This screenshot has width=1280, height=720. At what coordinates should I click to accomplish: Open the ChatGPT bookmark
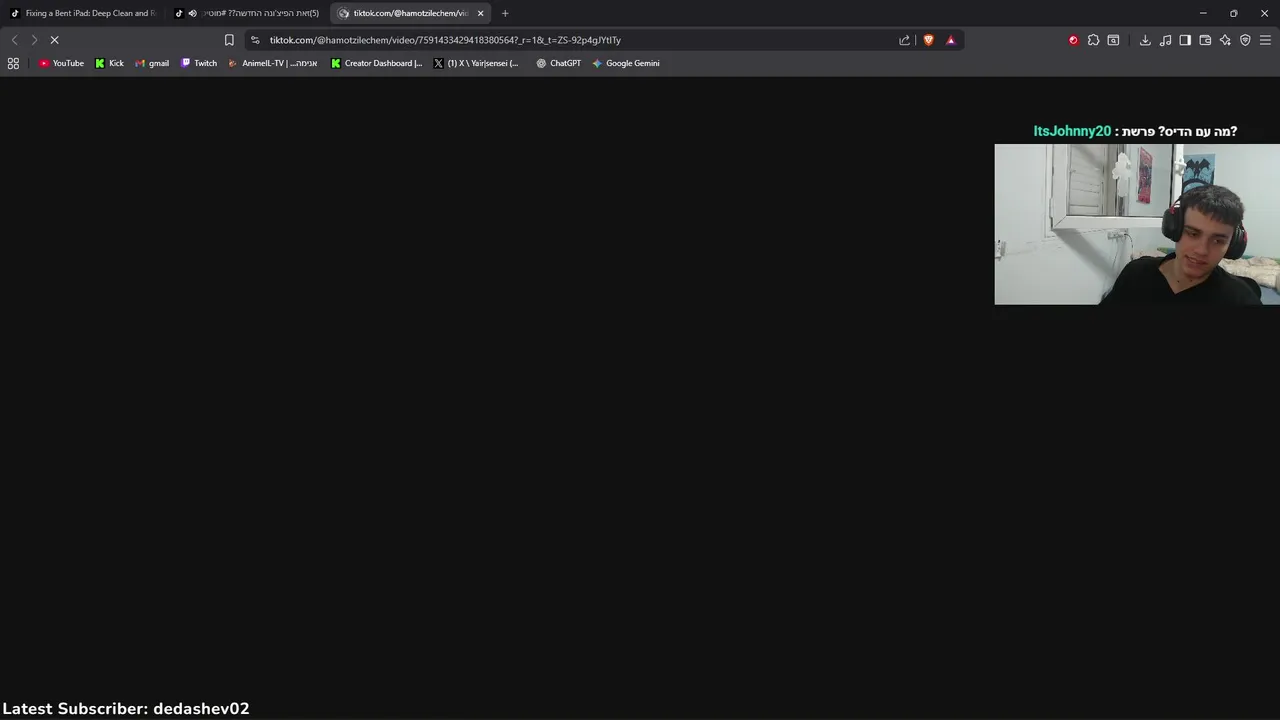[558, 63]
